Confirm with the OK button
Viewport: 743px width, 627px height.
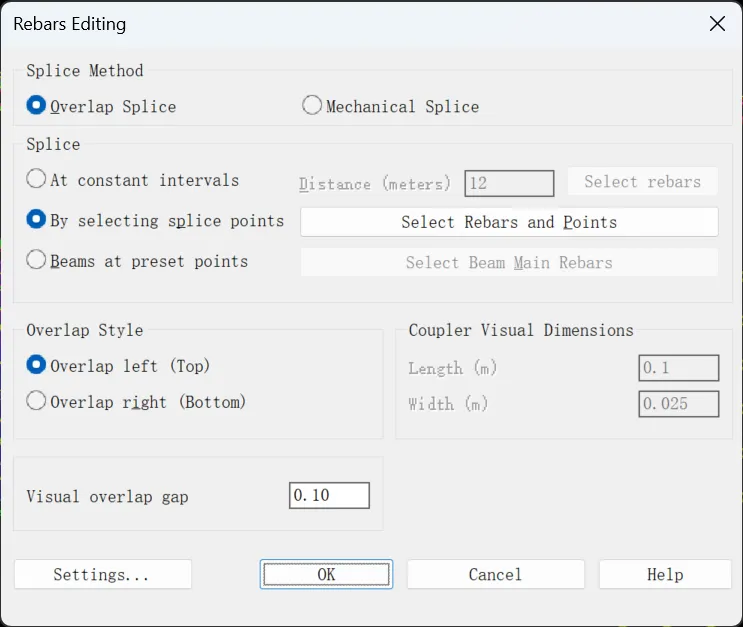pos(326,574)
